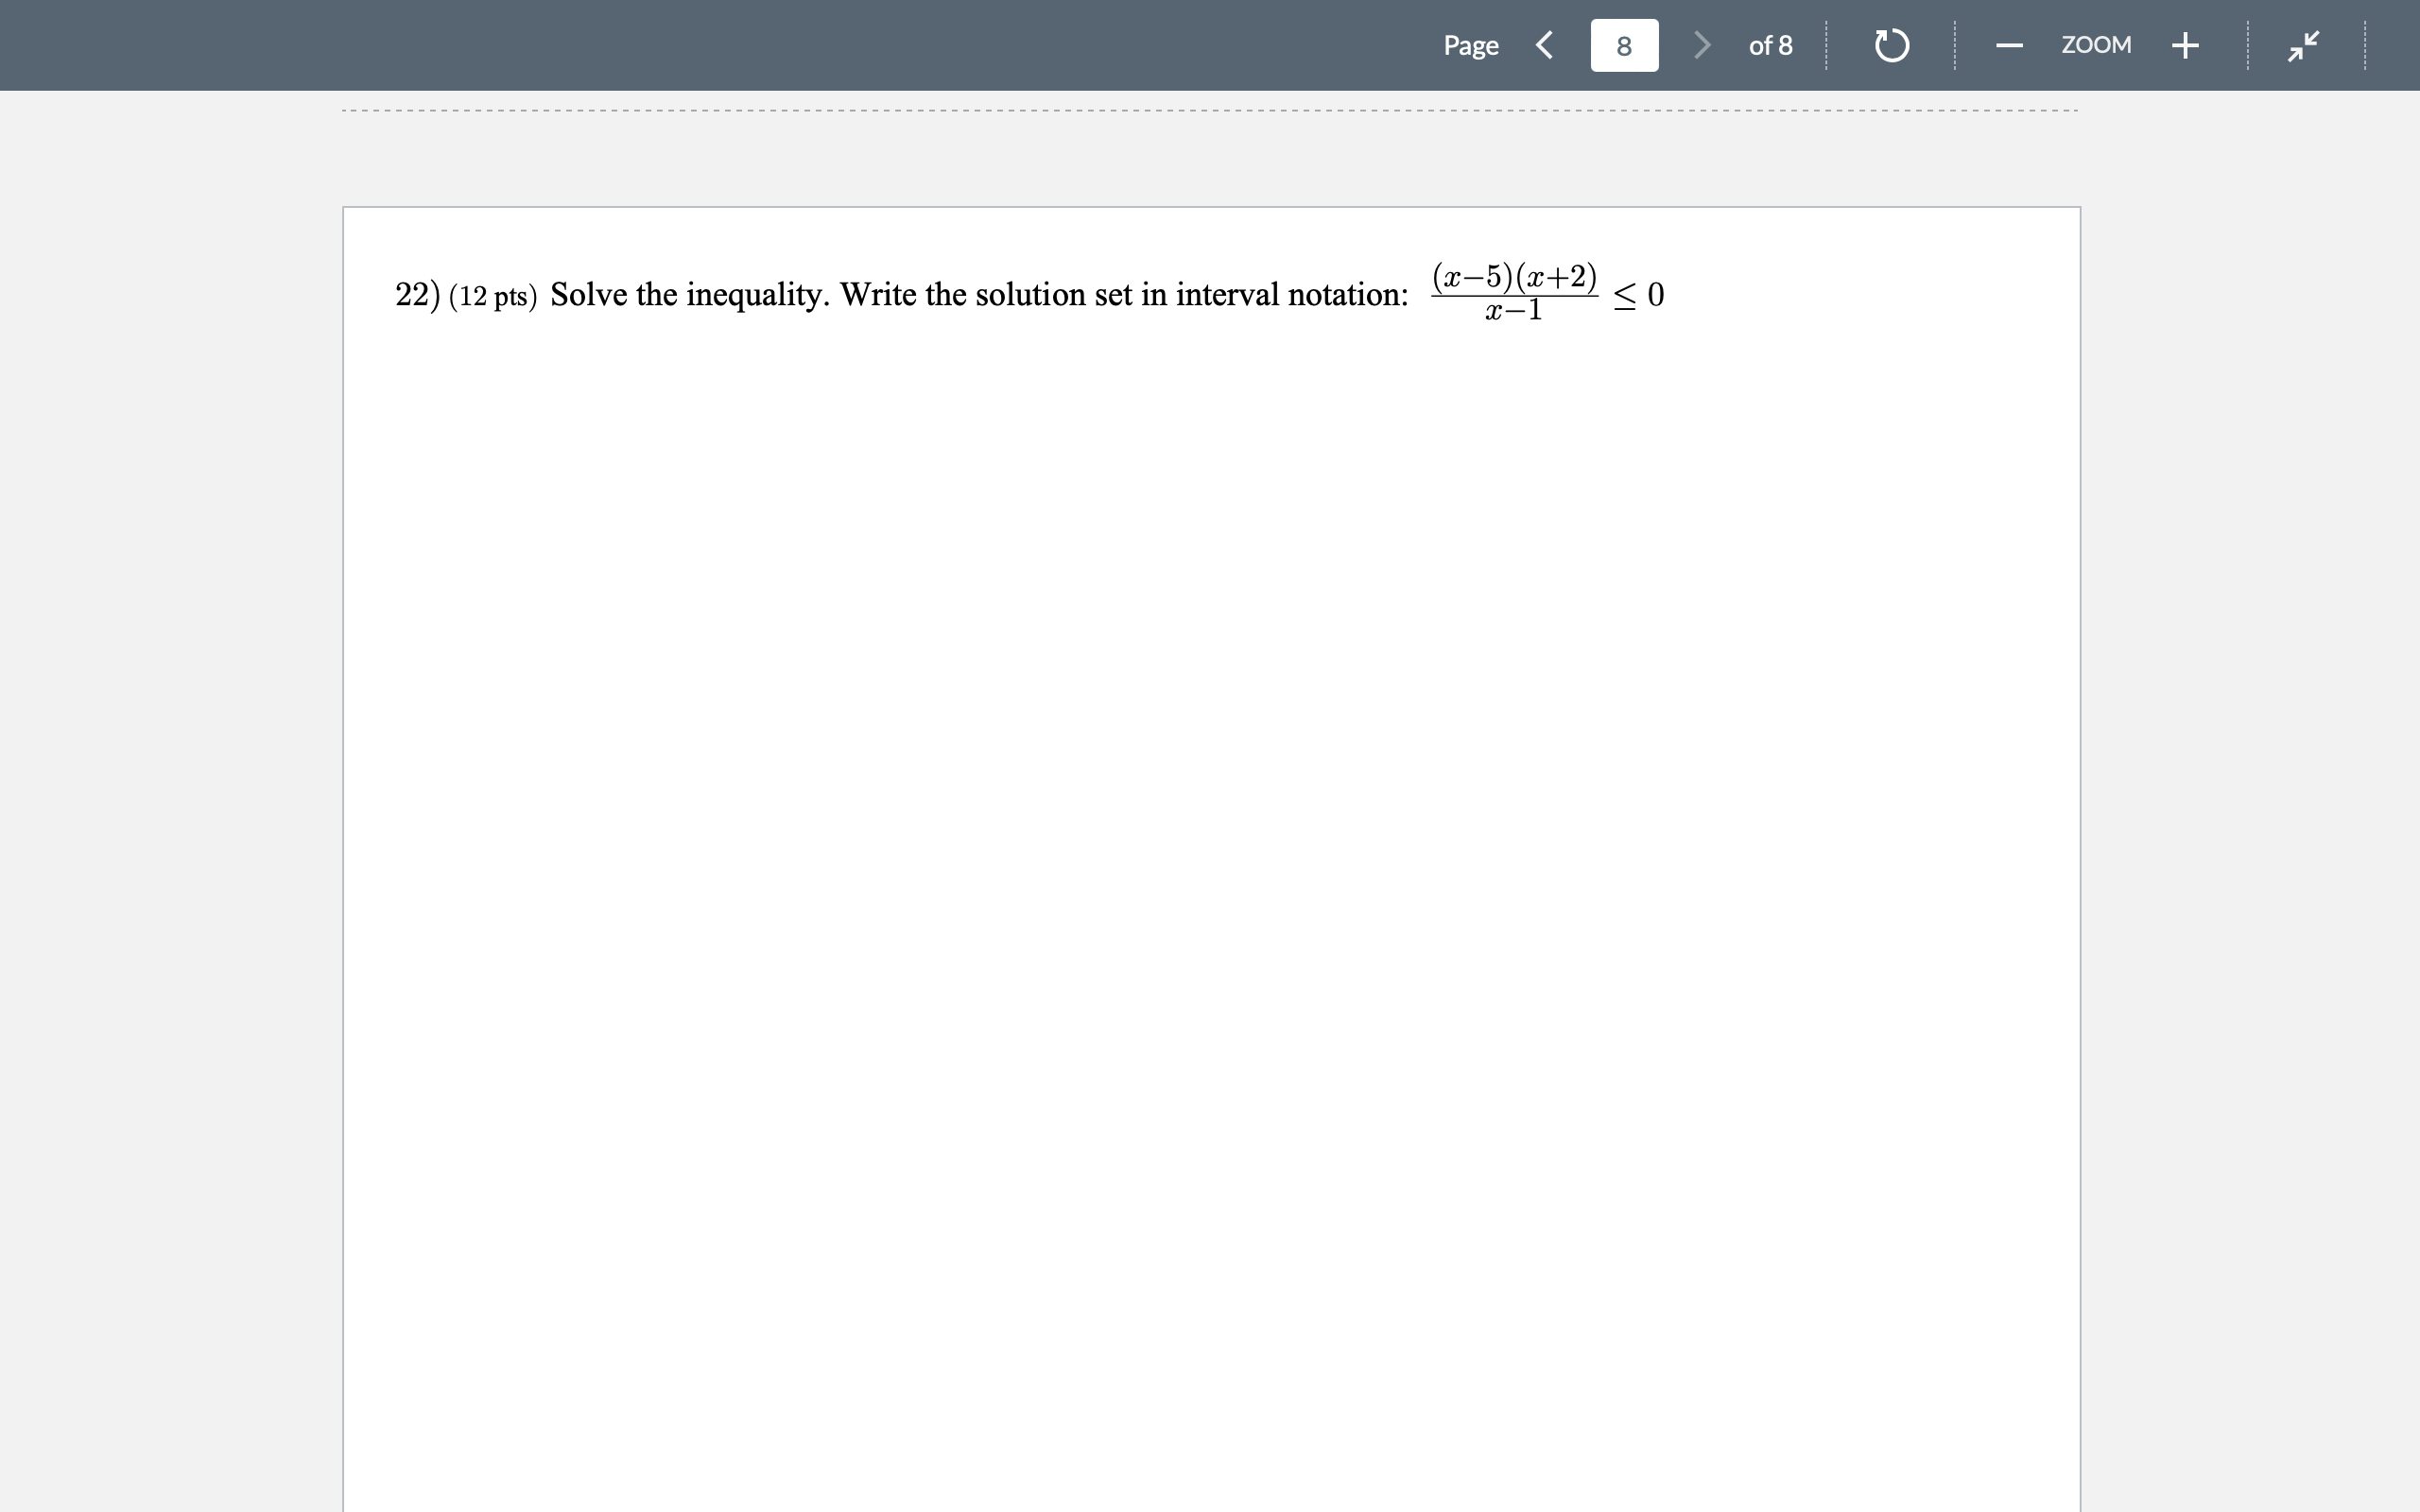Click the Page label in the toolbar
The image size is (2420, 1512).
pos(1470,45)
